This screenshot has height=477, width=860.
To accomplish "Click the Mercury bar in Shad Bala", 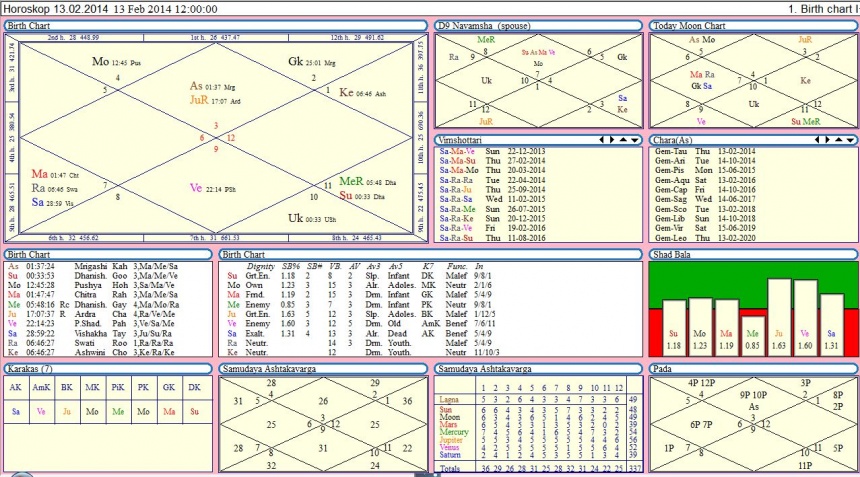I will (752, 334).
